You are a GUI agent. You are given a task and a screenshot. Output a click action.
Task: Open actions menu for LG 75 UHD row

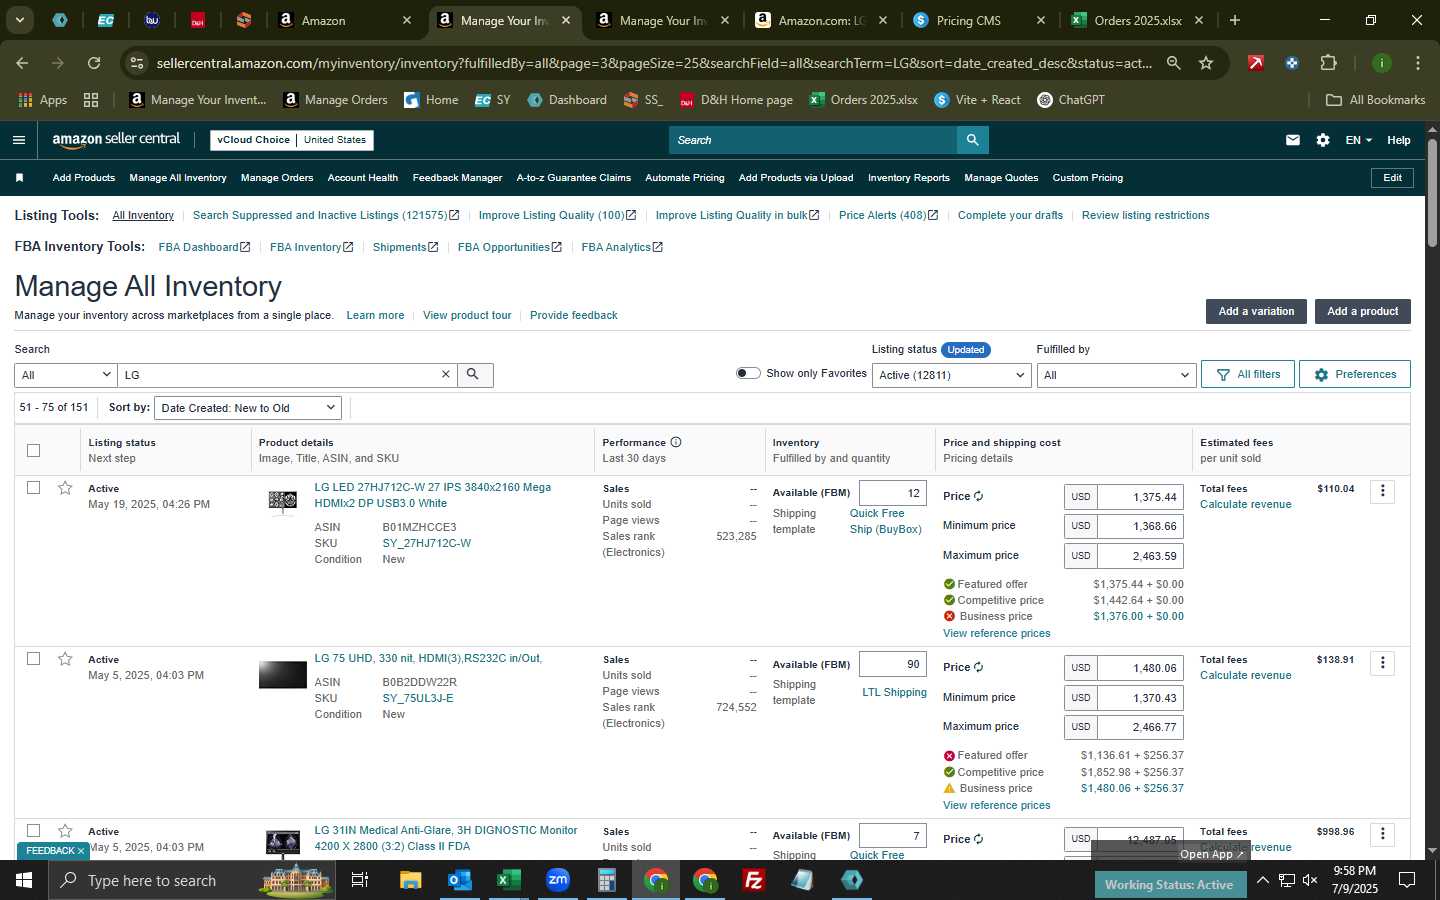pos(1383,663)
